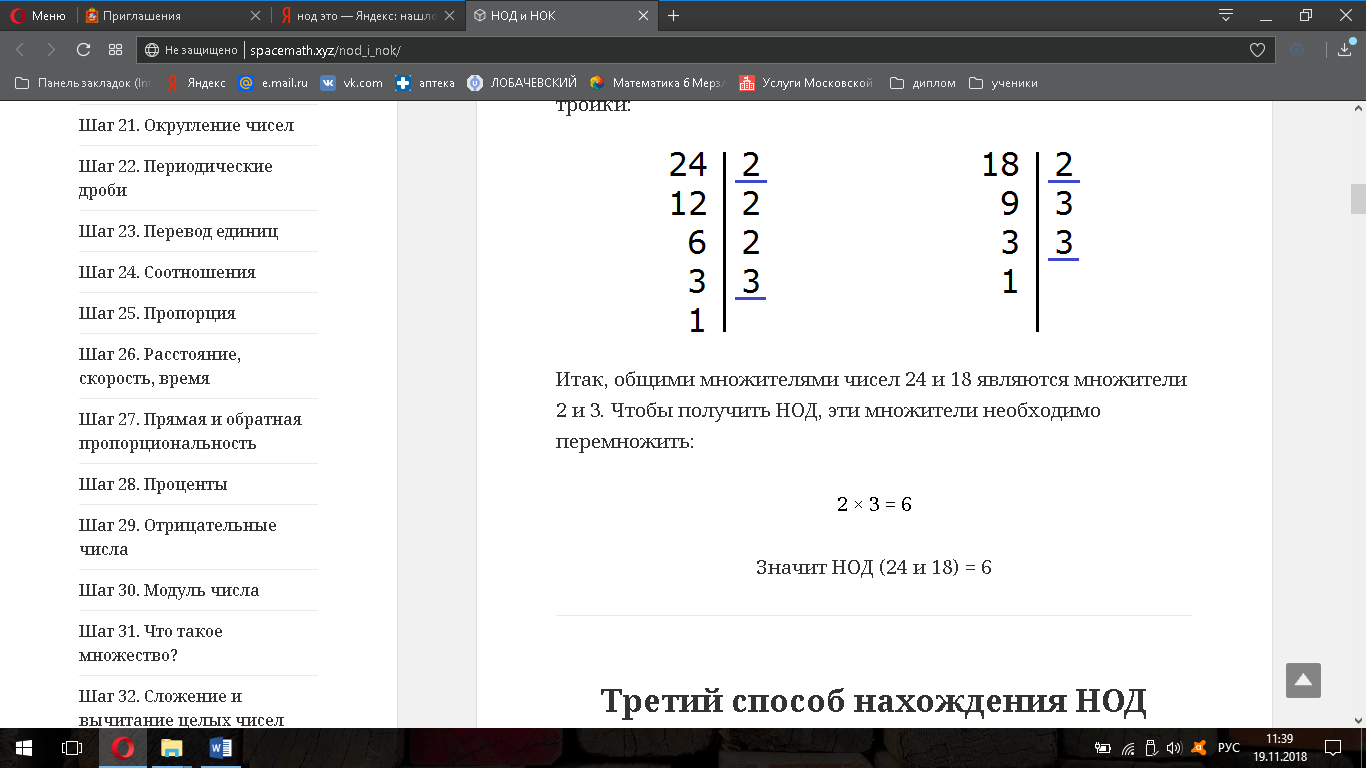Open the vk.com bookmark

[352, 83]
